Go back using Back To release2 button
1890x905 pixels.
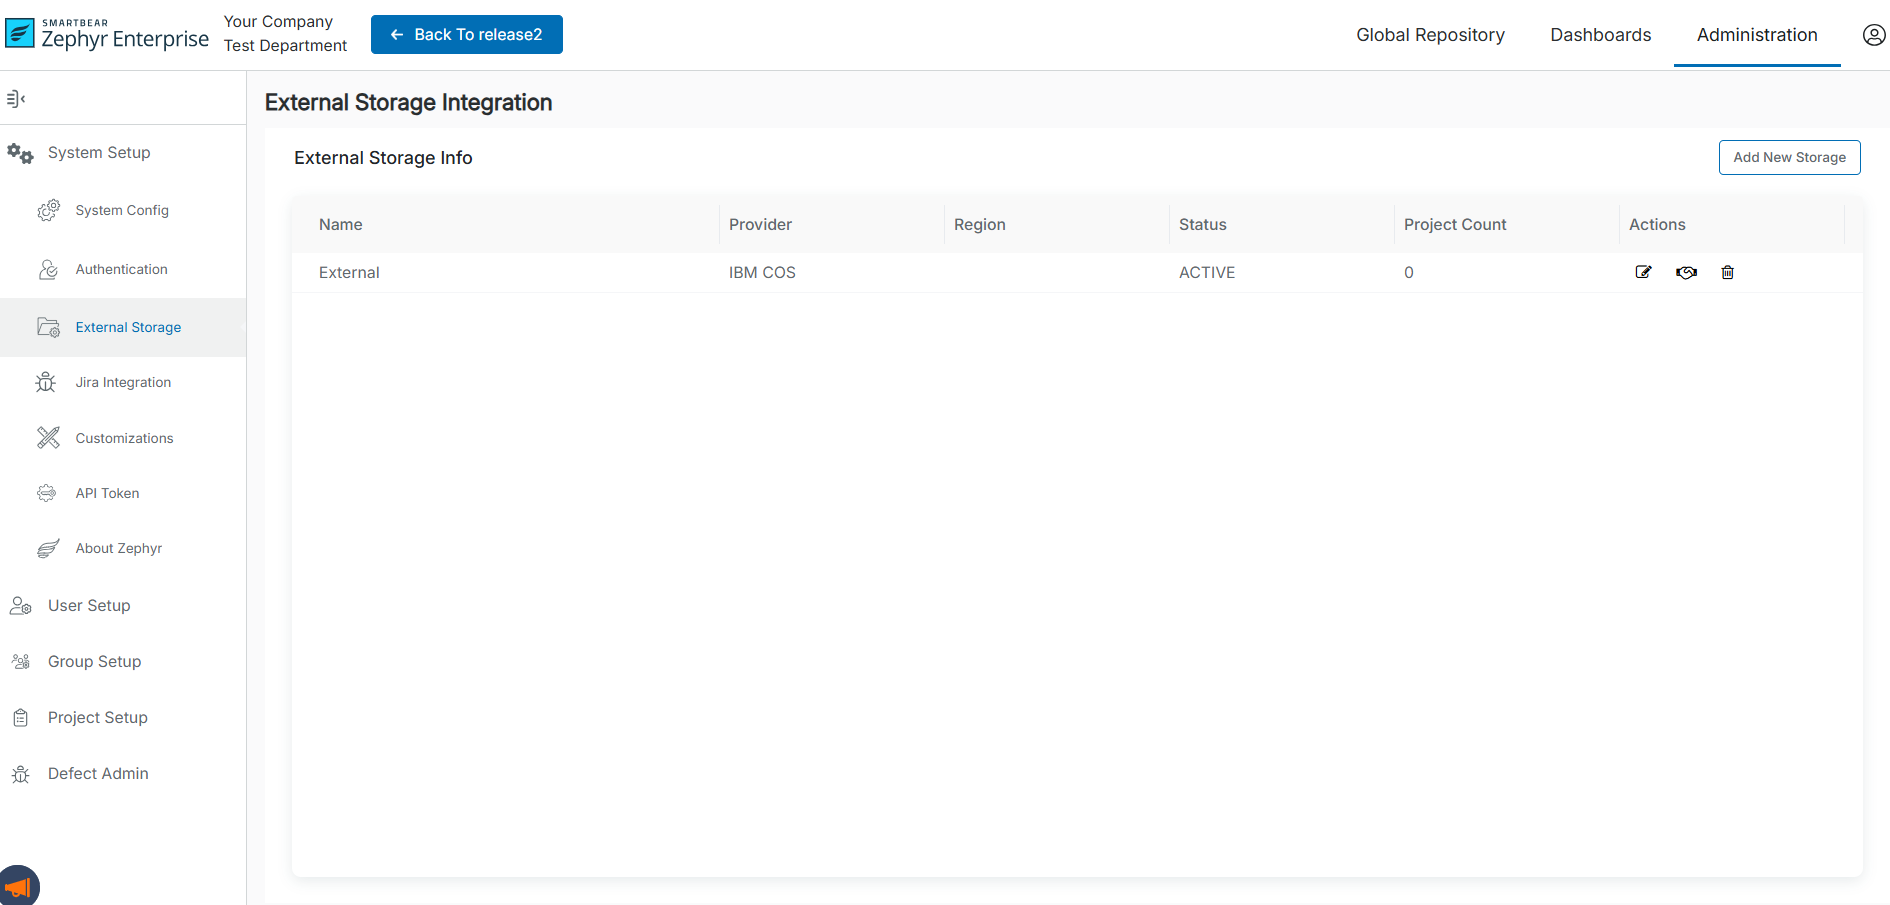(467, 35)
